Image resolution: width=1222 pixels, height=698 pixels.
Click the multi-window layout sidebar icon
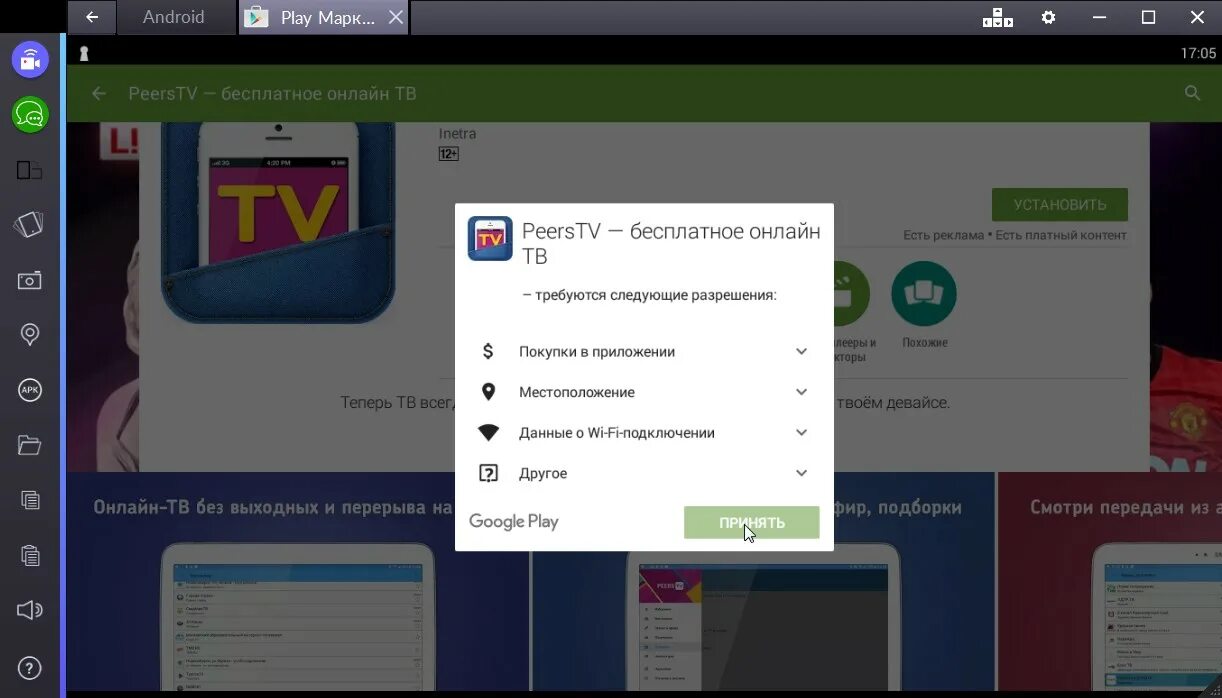[x=30, y=170]
